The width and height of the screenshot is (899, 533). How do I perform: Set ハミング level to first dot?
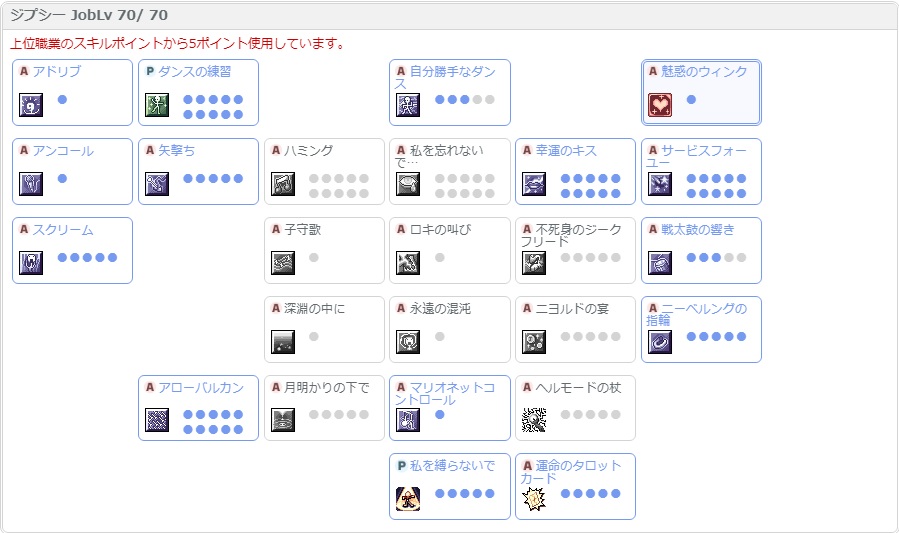(x=314, y=179)
